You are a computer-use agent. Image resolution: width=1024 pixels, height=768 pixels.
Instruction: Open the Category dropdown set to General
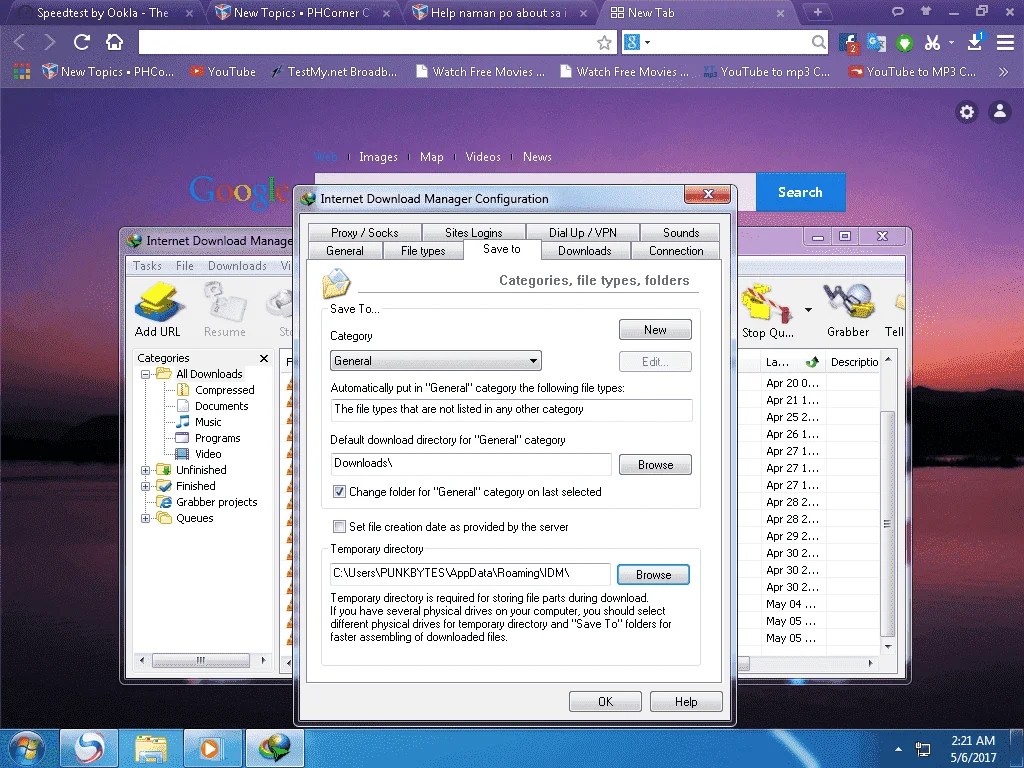click(x=436, y=361)
